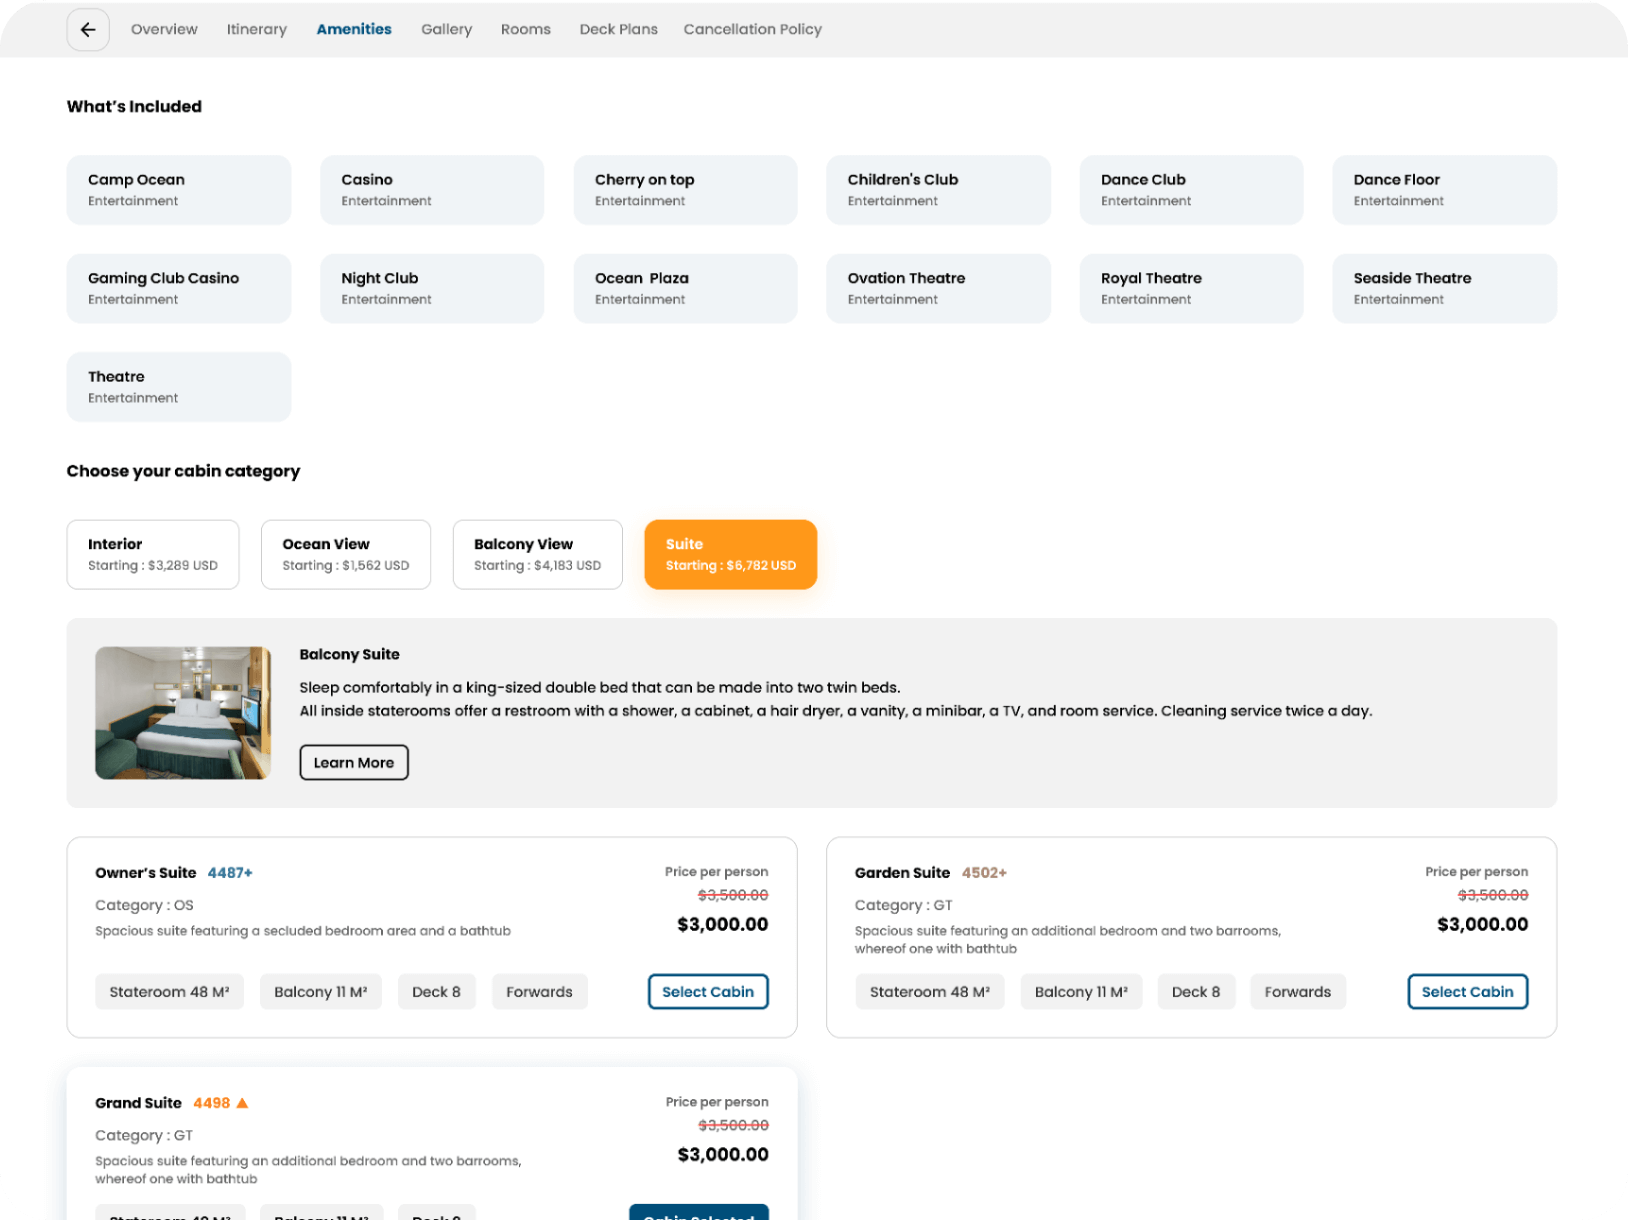The image size is (1628, 1220).
Task: View the Cancellation Policy tab
Action: click(x=752, y=30)
